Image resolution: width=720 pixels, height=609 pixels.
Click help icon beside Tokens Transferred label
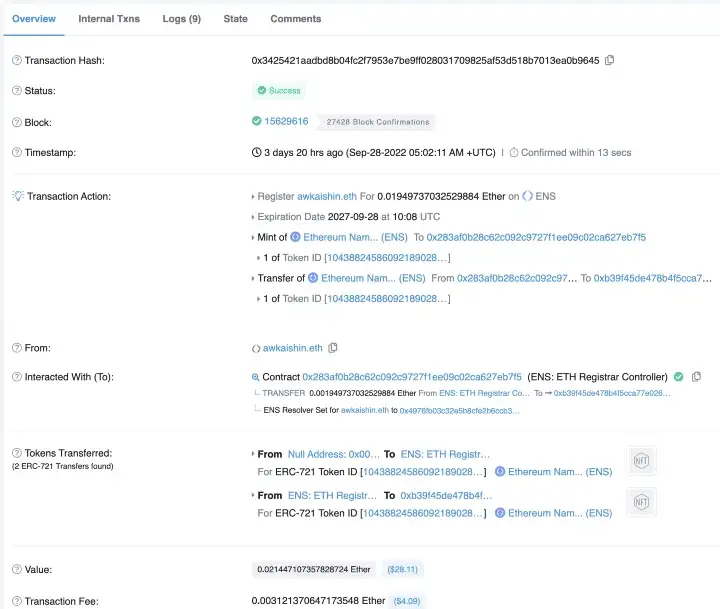(x=16, y=453)
